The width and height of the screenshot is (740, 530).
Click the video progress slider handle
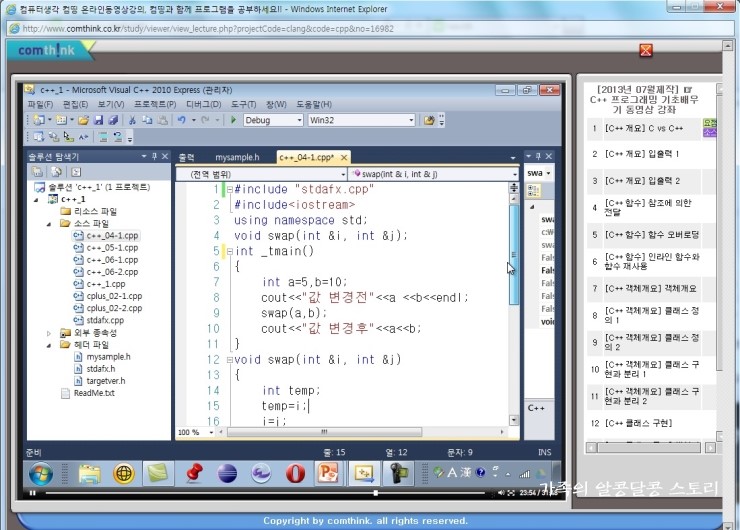[x=375, y=493]
